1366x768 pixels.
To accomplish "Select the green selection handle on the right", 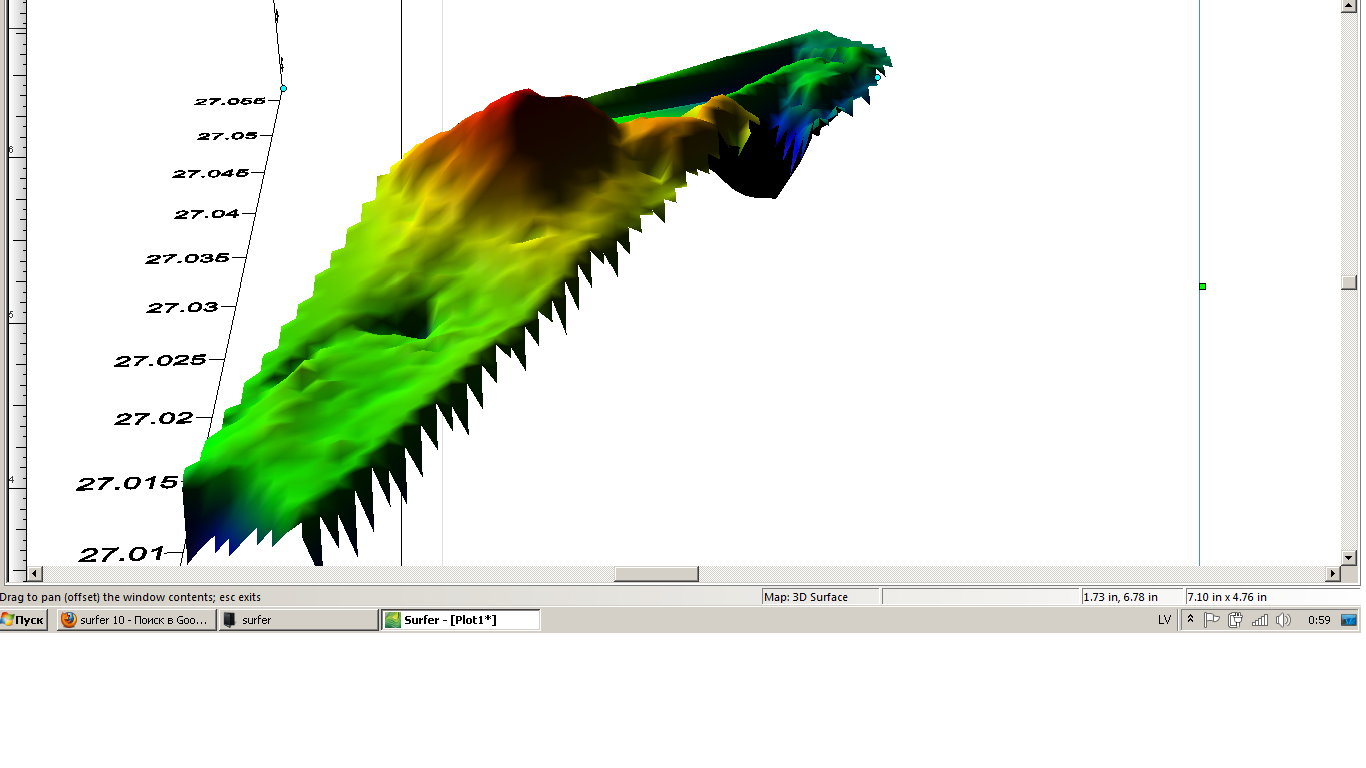I will [x=1202, y=287].
